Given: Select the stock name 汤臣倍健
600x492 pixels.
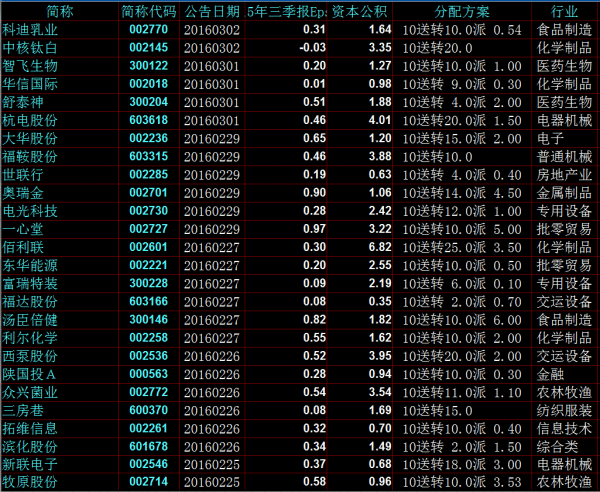Looking at the screenshot, I should pos(30,320).
